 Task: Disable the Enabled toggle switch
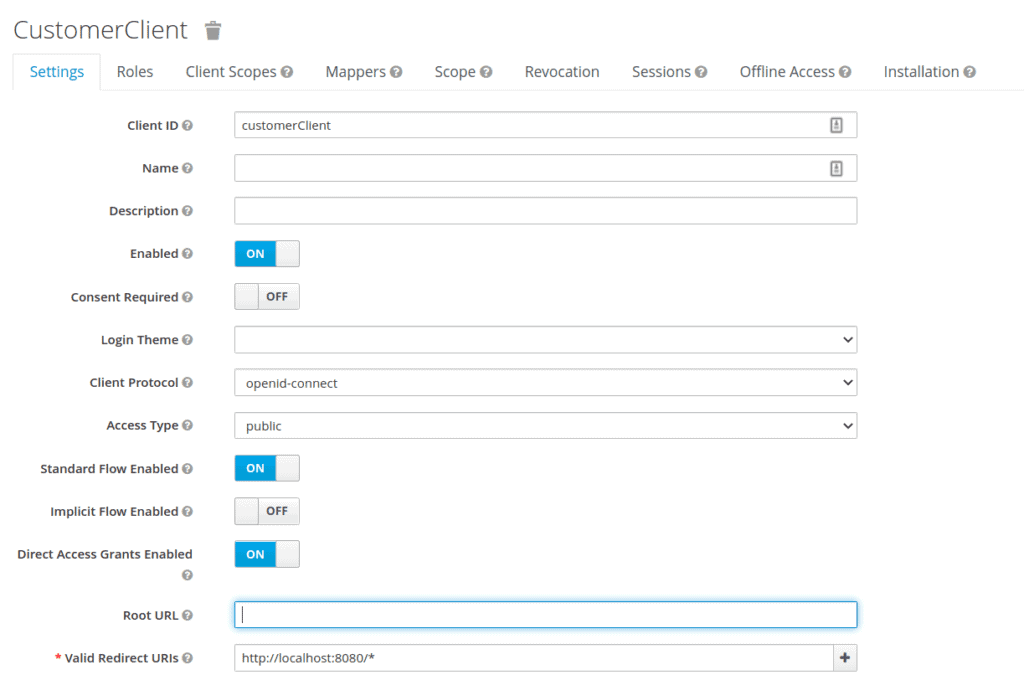[x=266, y=254]
